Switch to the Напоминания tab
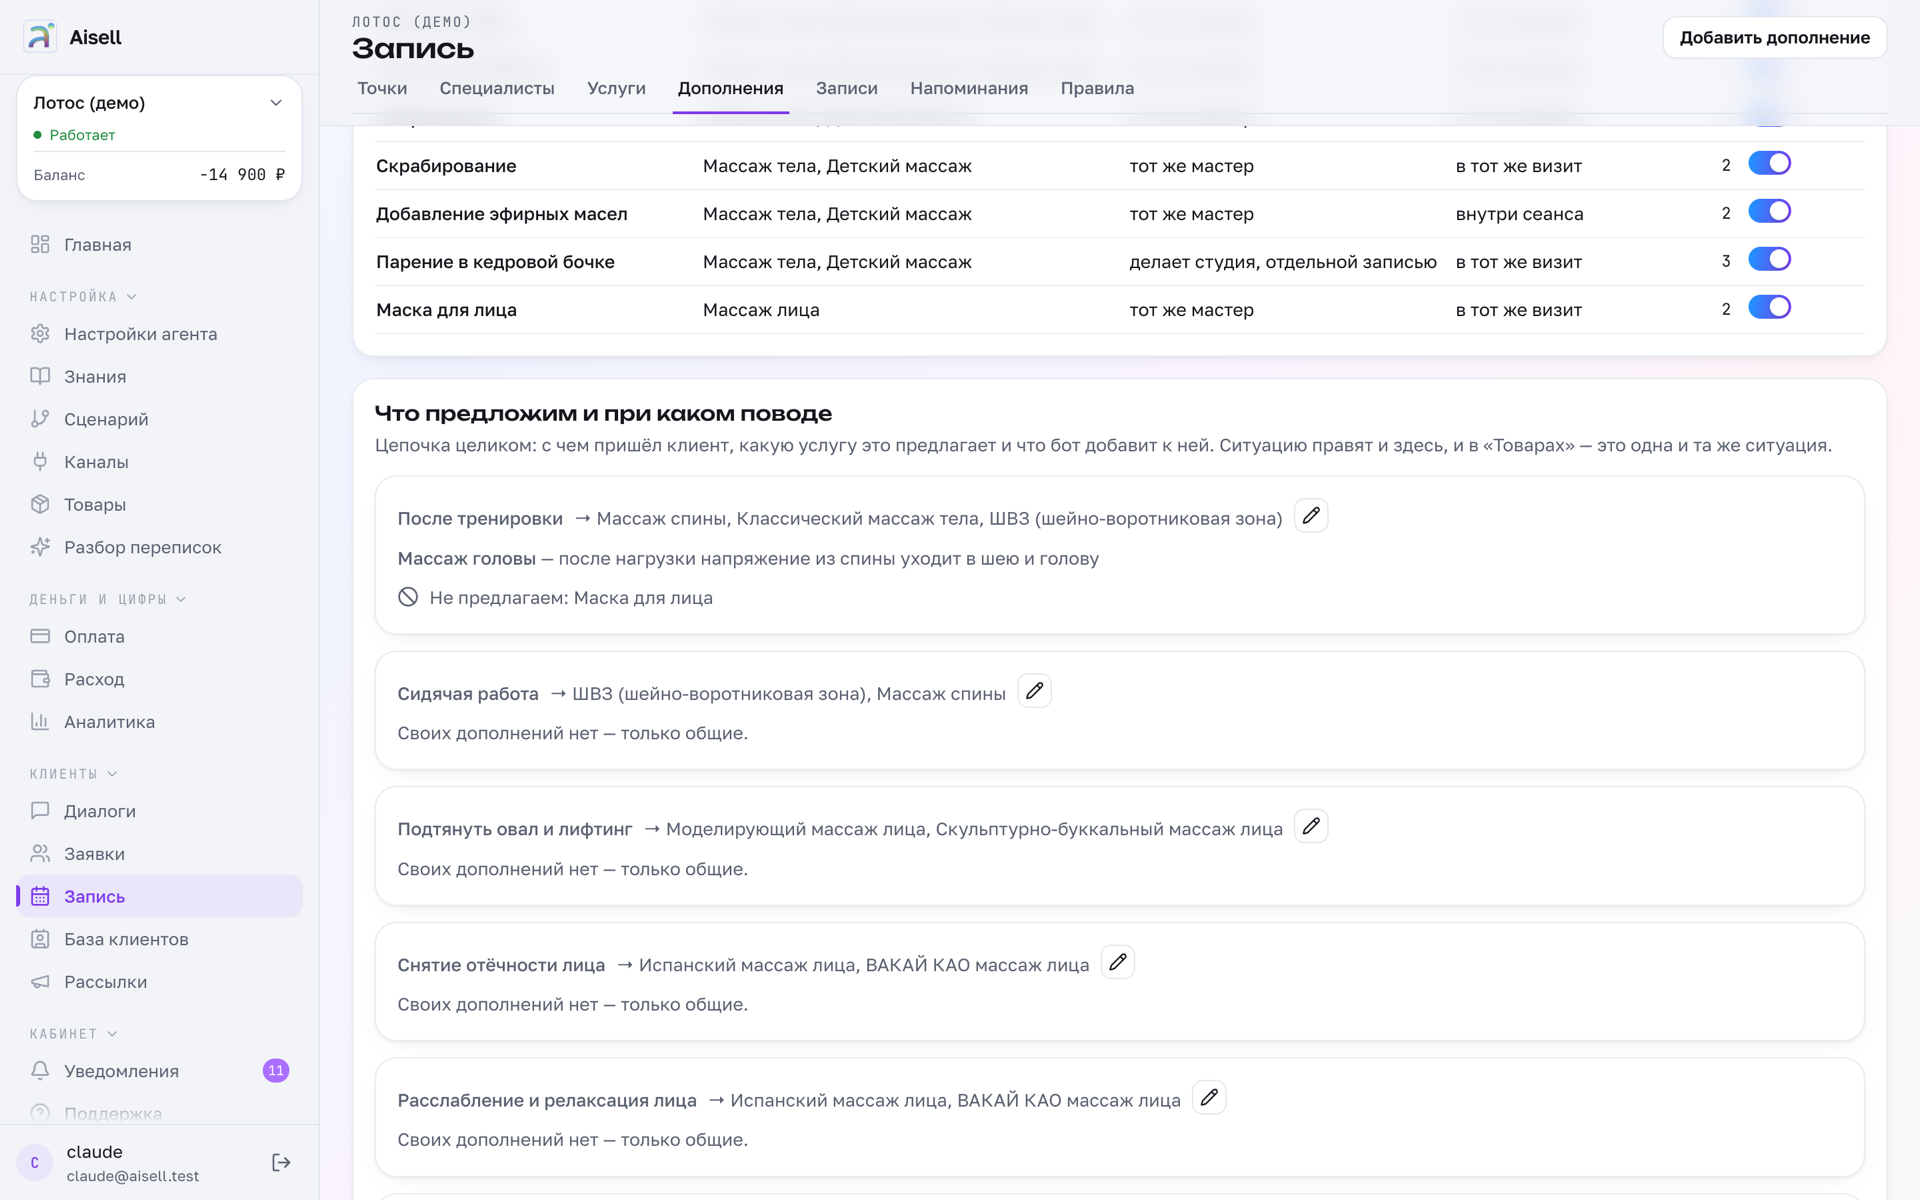Image resolution: width=1920 pixels, height=1200 pixels. [x=969, y=88]
